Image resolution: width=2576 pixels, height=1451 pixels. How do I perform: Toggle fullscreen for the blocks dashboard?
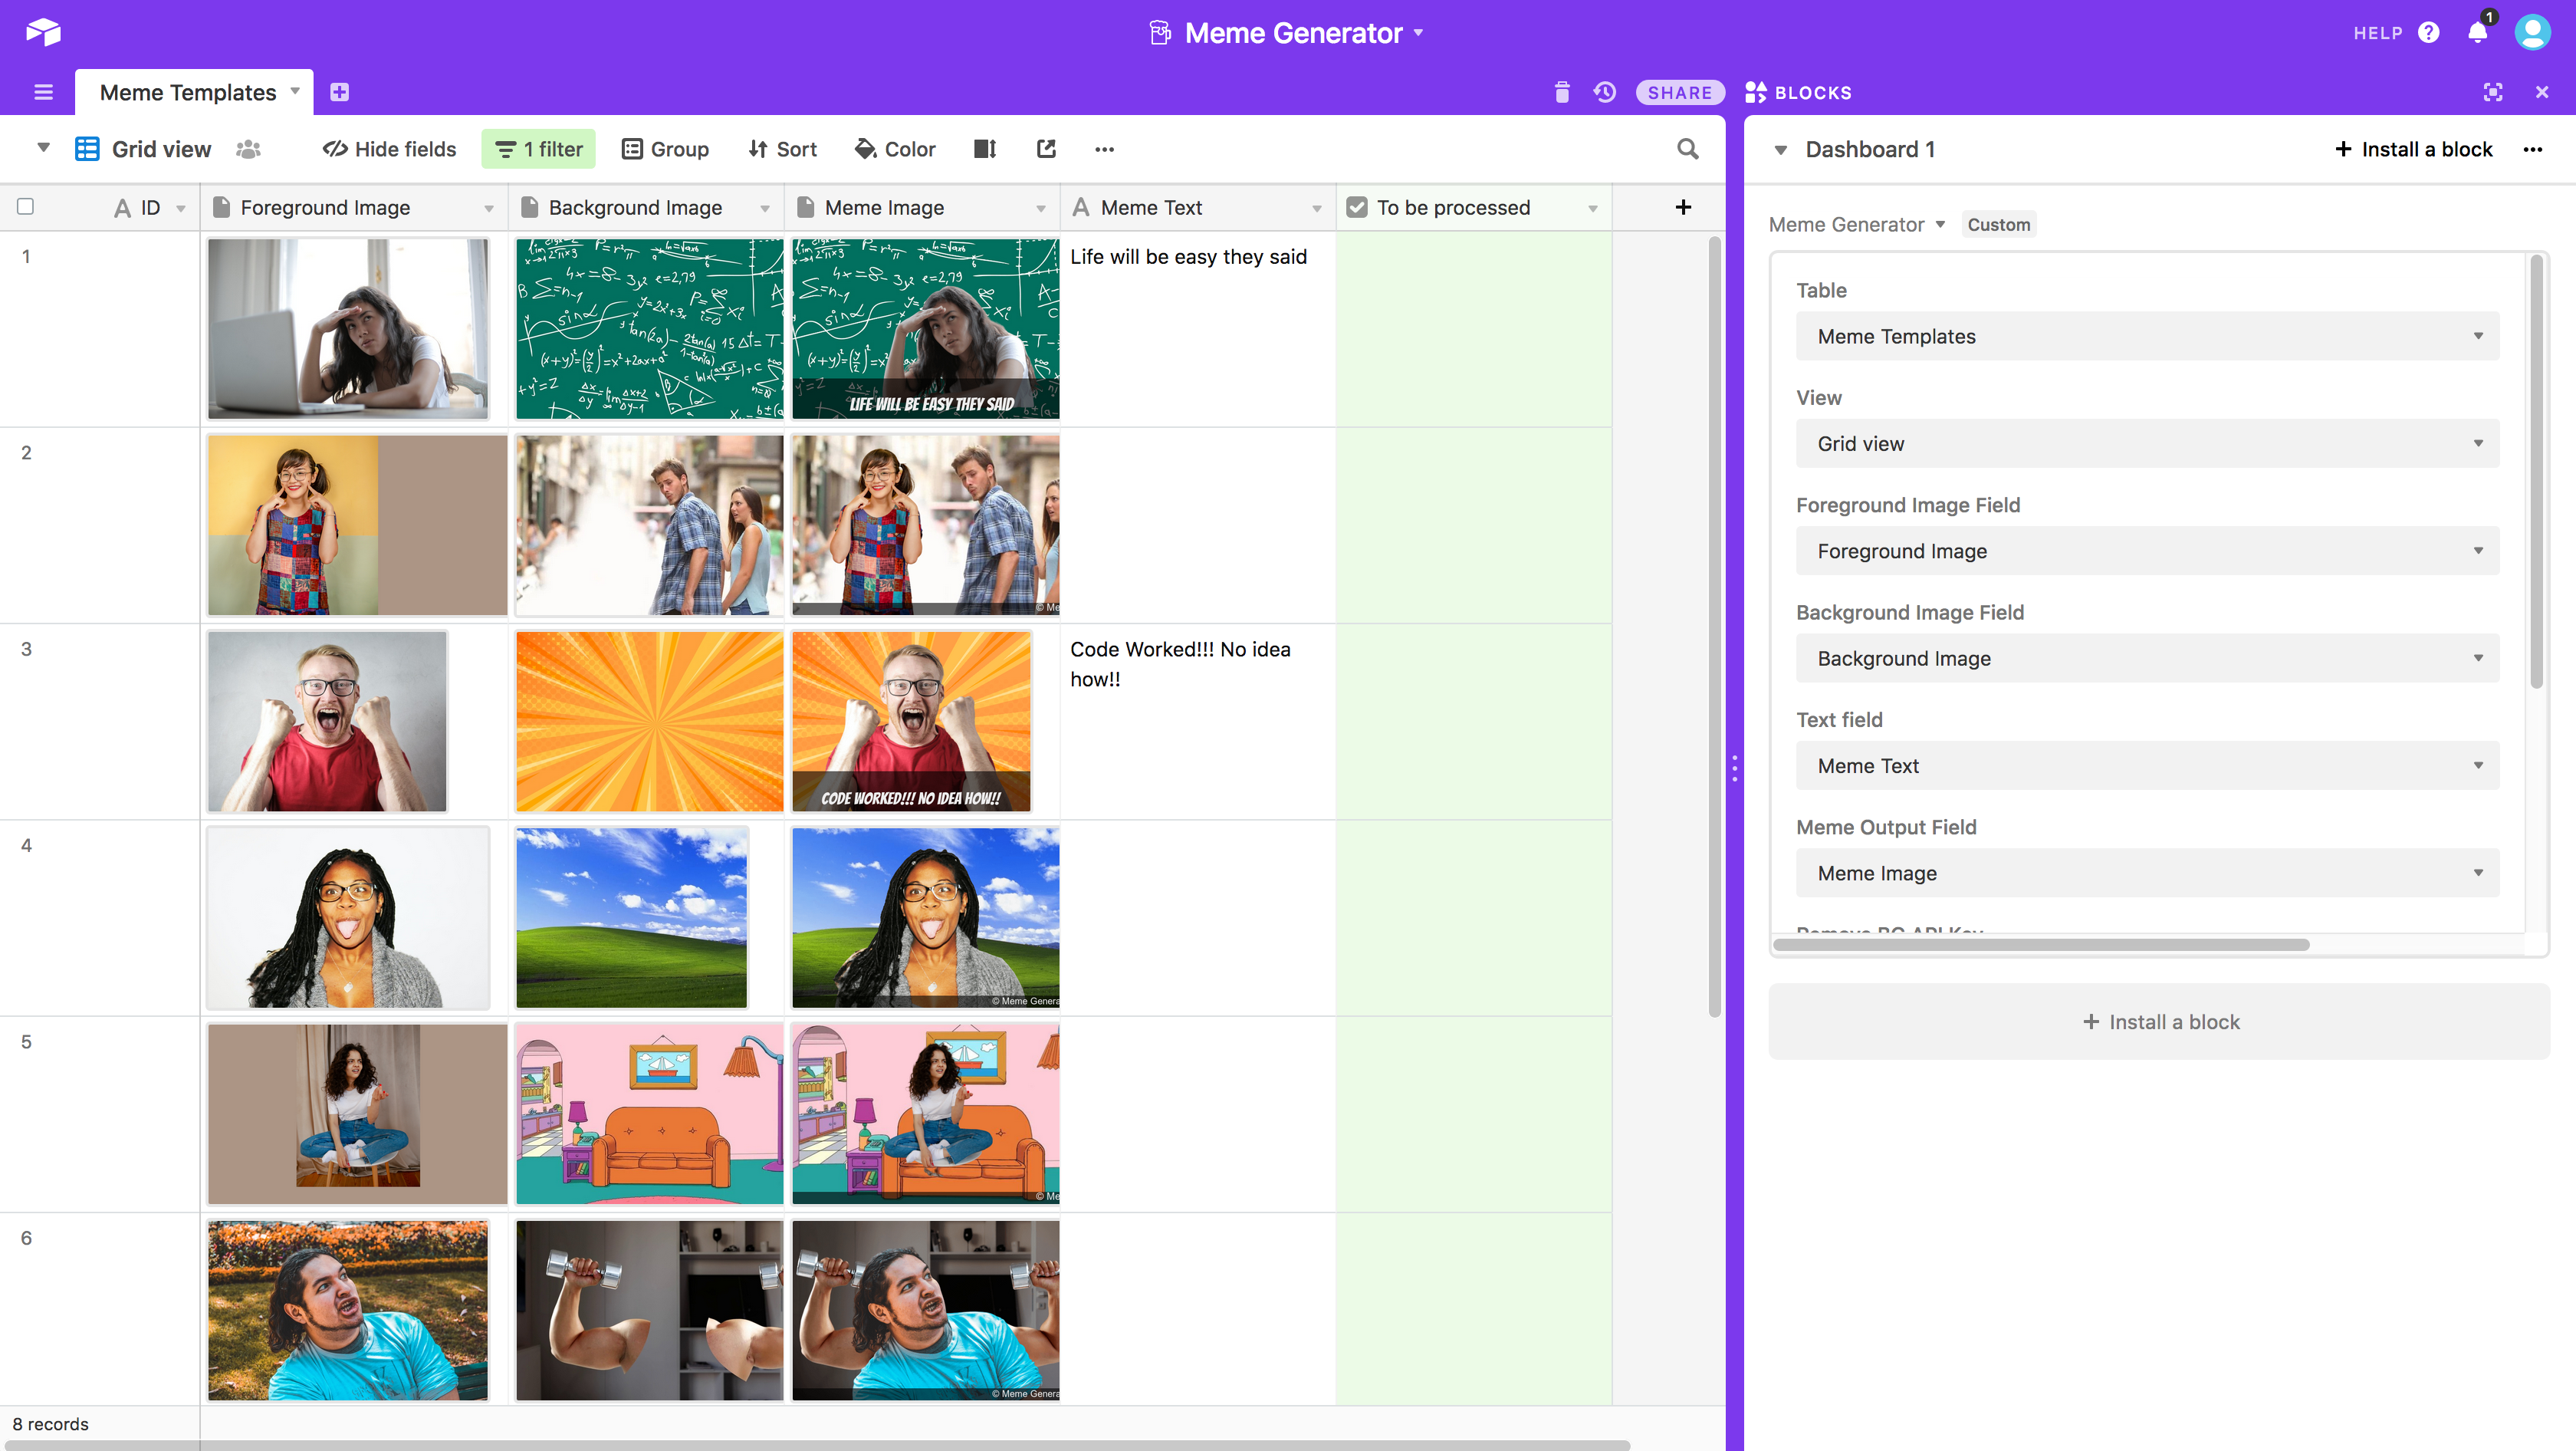[x=2492, y=92]
